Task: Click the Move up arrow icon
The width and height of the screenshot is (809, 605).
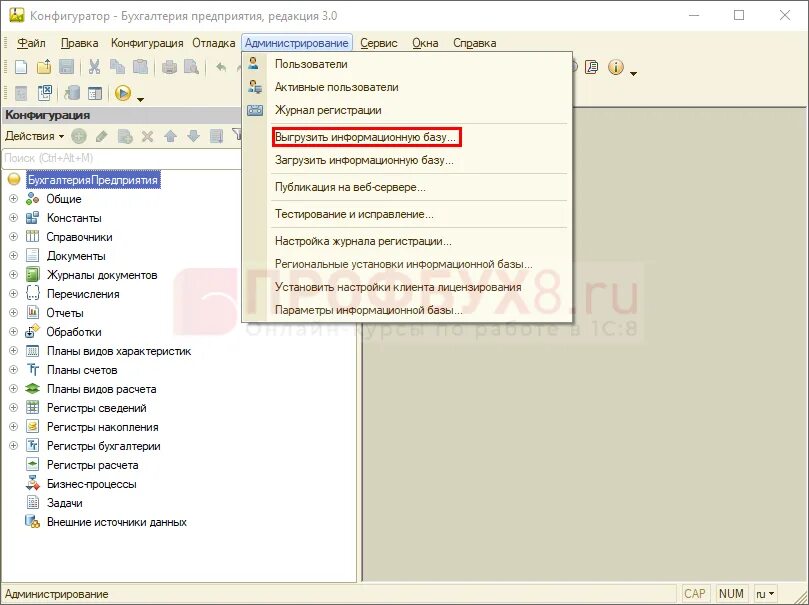Action: (x=170, y=136)
